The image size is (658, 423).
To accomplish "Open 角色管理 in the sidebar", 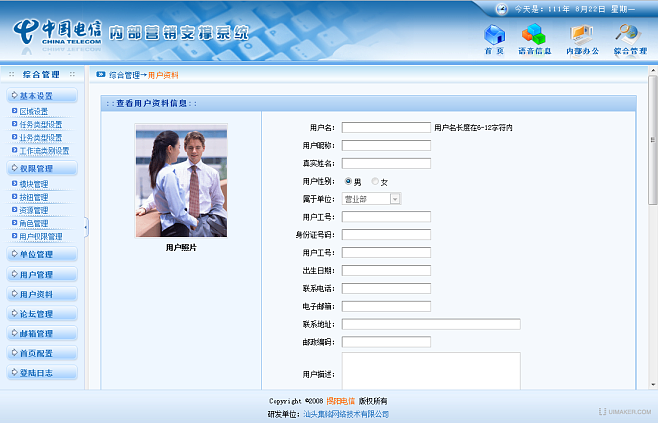I will [x=34, y=224].
